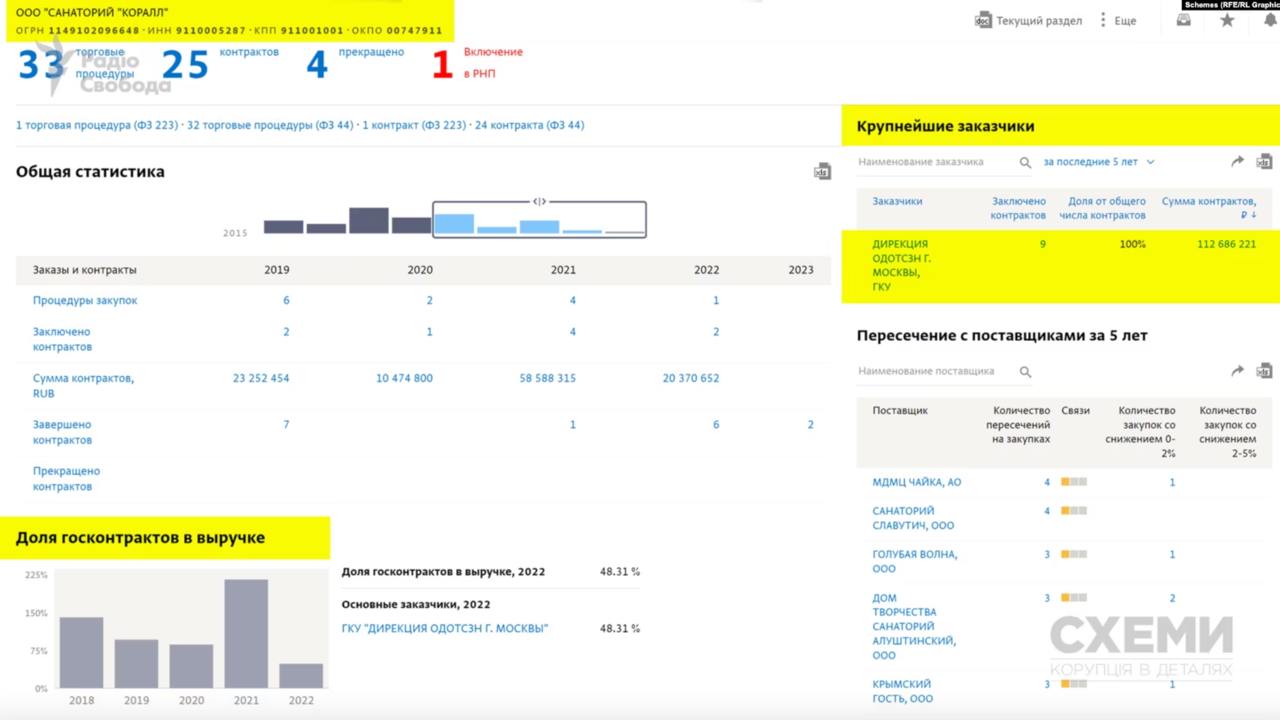Click the doc icon beside Текущий раздел
This screenshot has height=720, width=1280.
pyautogui.click(x=983, y=20)
